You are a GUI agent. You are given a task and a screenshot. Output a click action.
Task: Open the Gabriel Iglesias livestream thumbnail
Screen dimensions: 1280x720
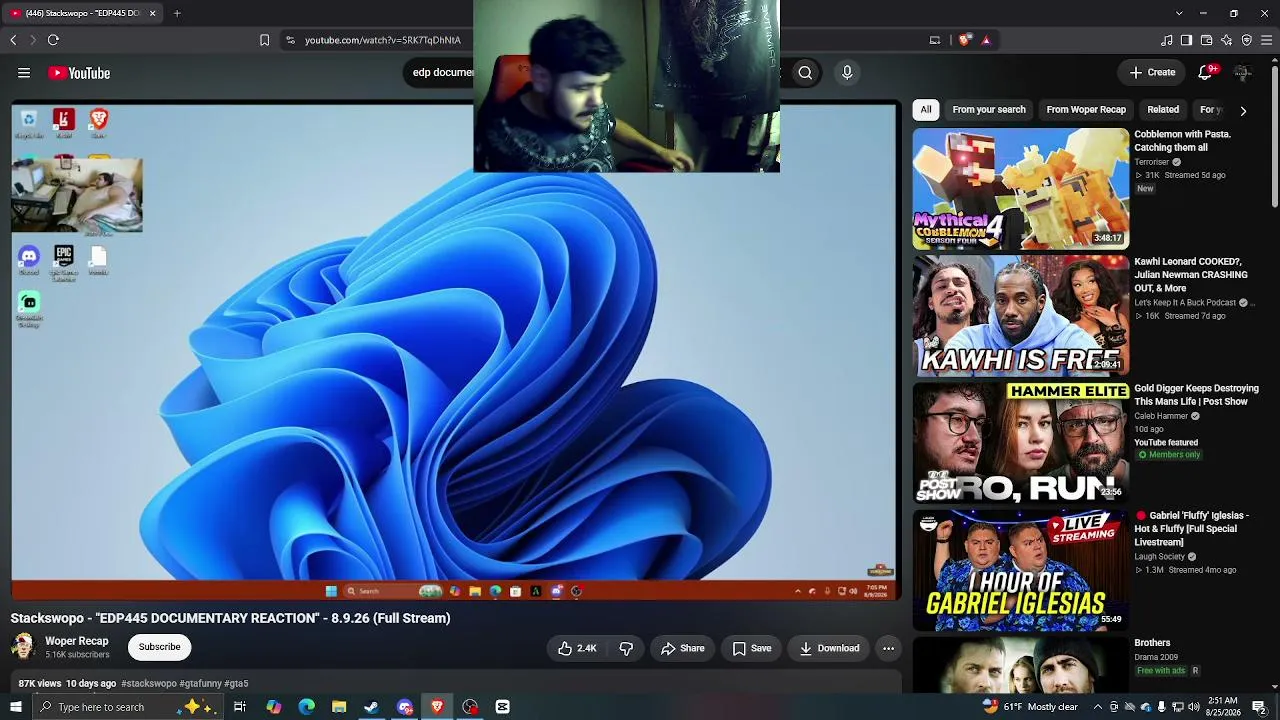pos(1020,570)
